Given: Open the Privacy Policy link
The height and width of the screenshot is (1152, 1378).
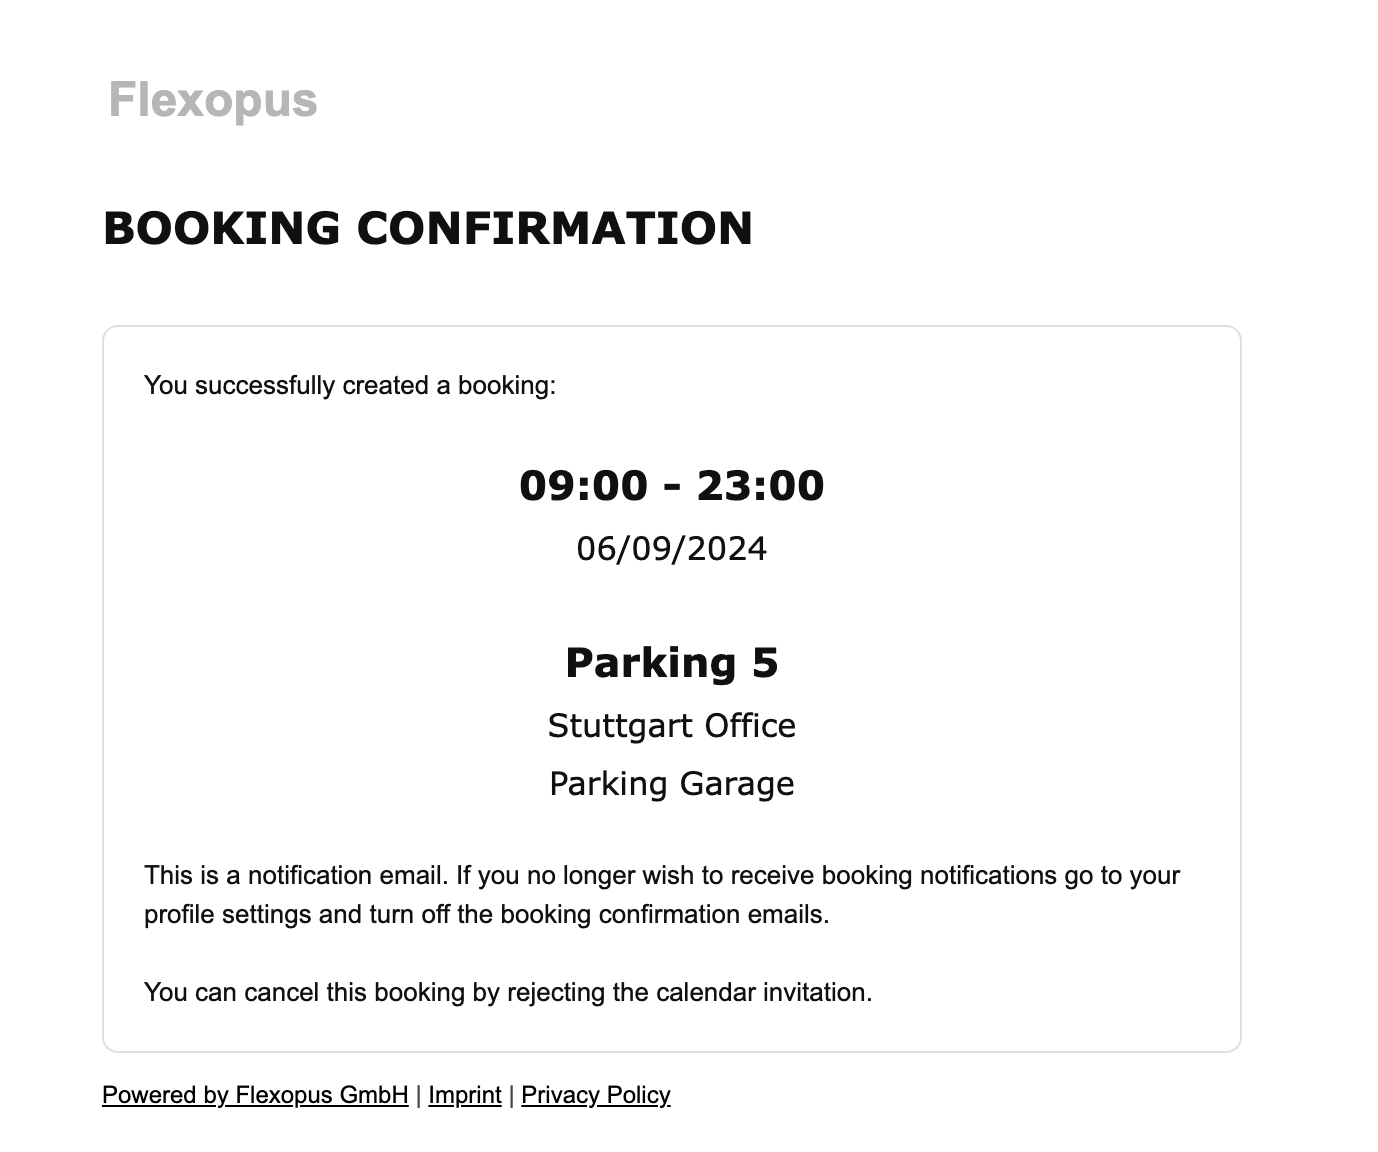Looking at the screenshot, I should click(595, 1095).
